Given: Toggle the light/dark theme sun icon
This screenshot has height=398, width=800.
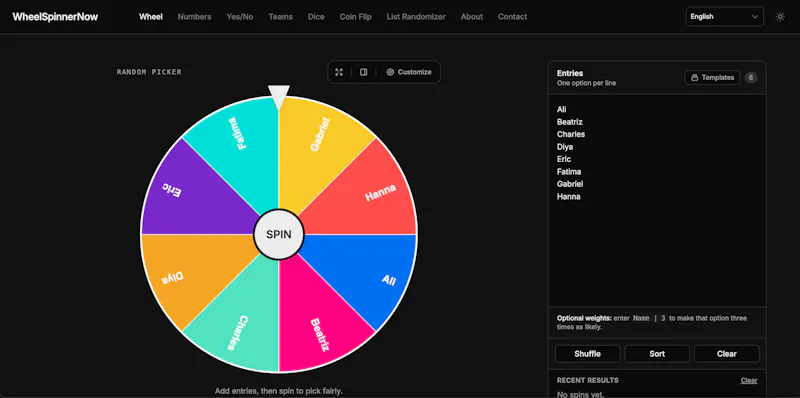Looking at the screenshot, I should [780, 17].
